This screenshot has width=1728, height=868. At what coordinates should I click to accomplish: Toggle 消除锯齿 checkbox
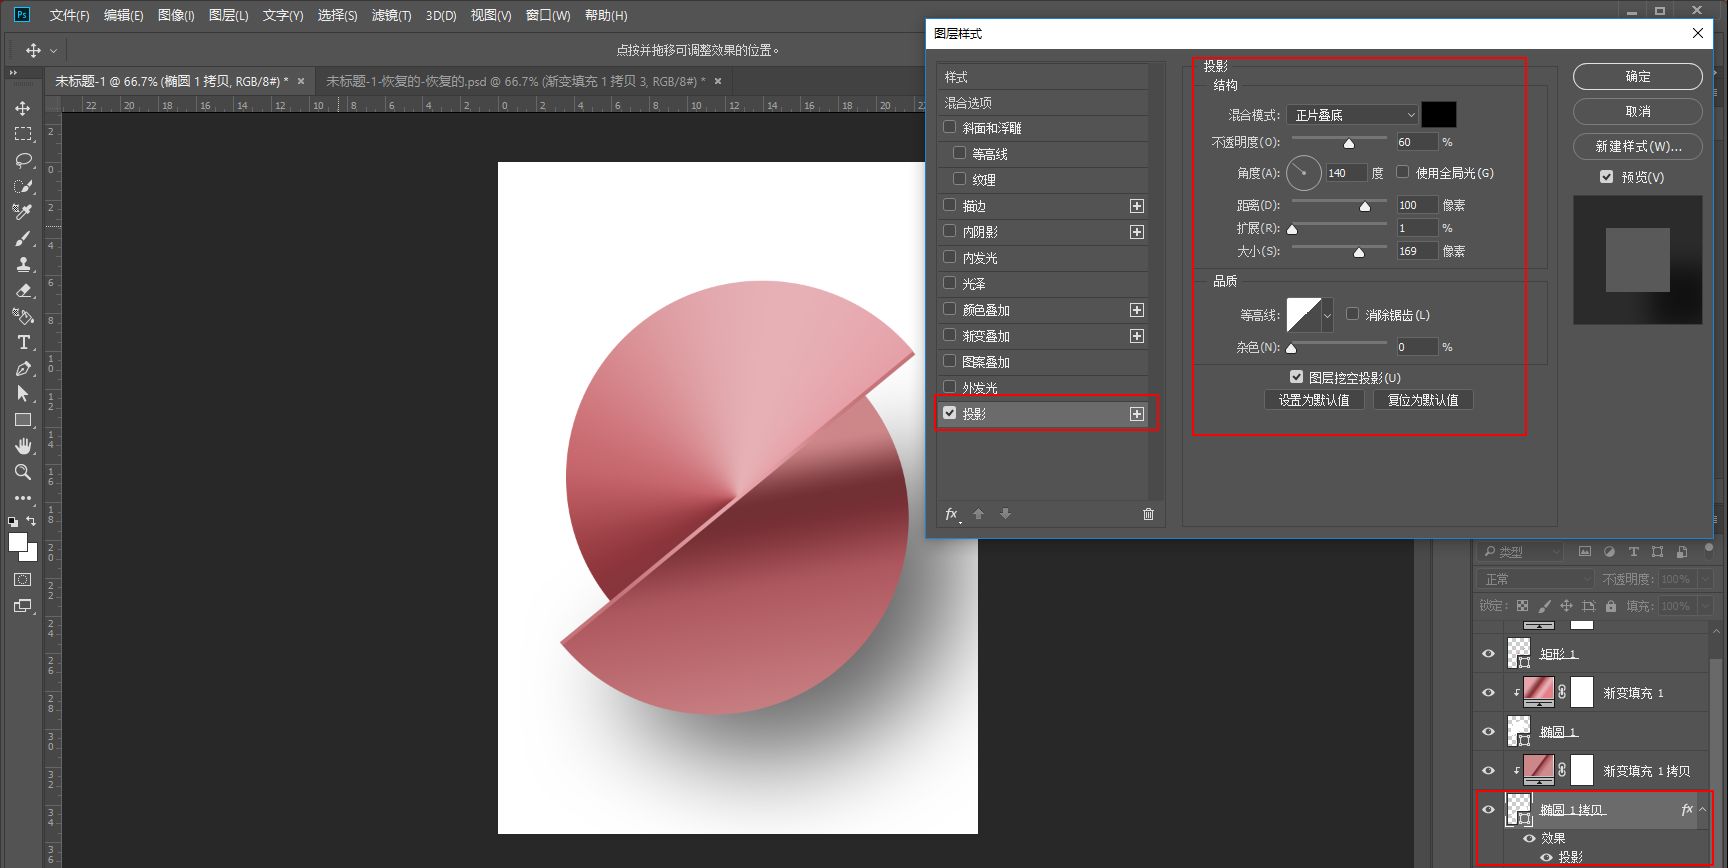[1353, 314]
